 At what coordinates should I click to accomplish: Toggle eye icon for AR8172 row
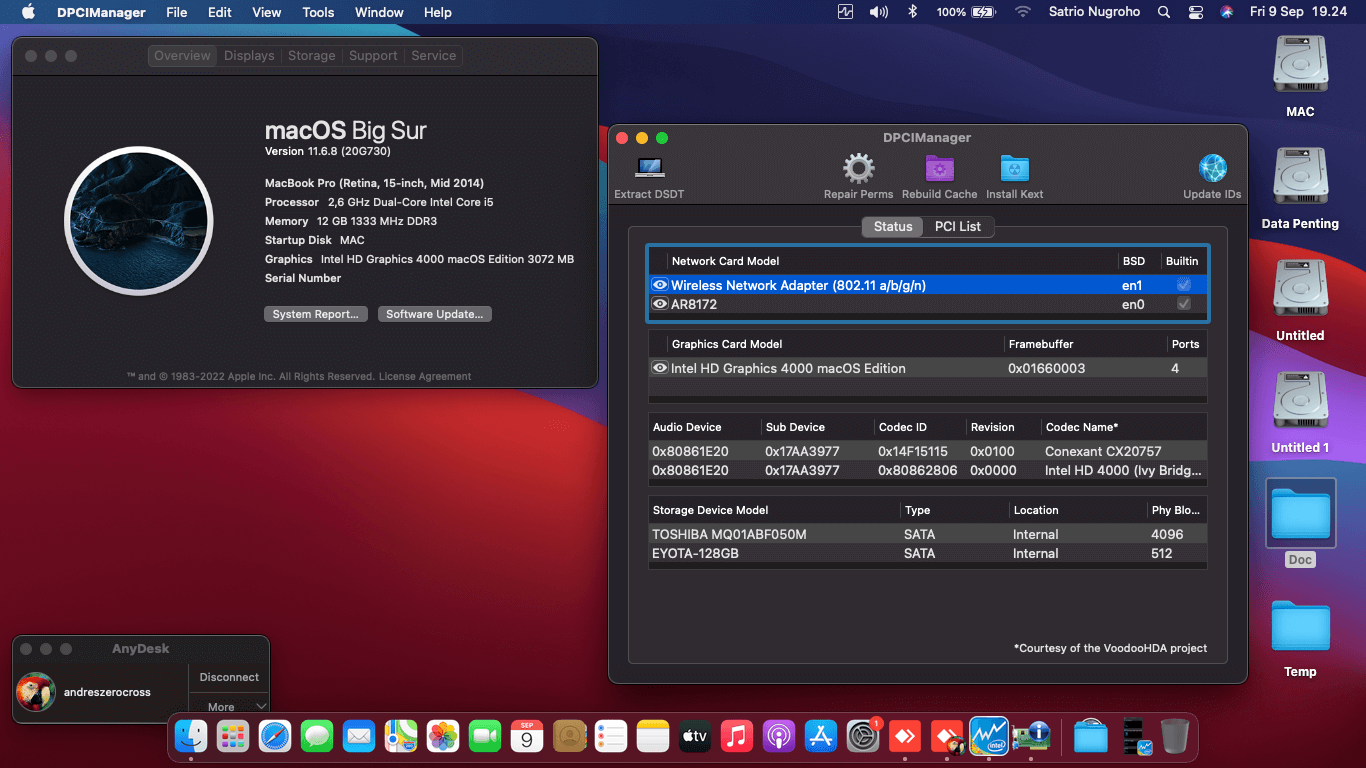(660, 304)
